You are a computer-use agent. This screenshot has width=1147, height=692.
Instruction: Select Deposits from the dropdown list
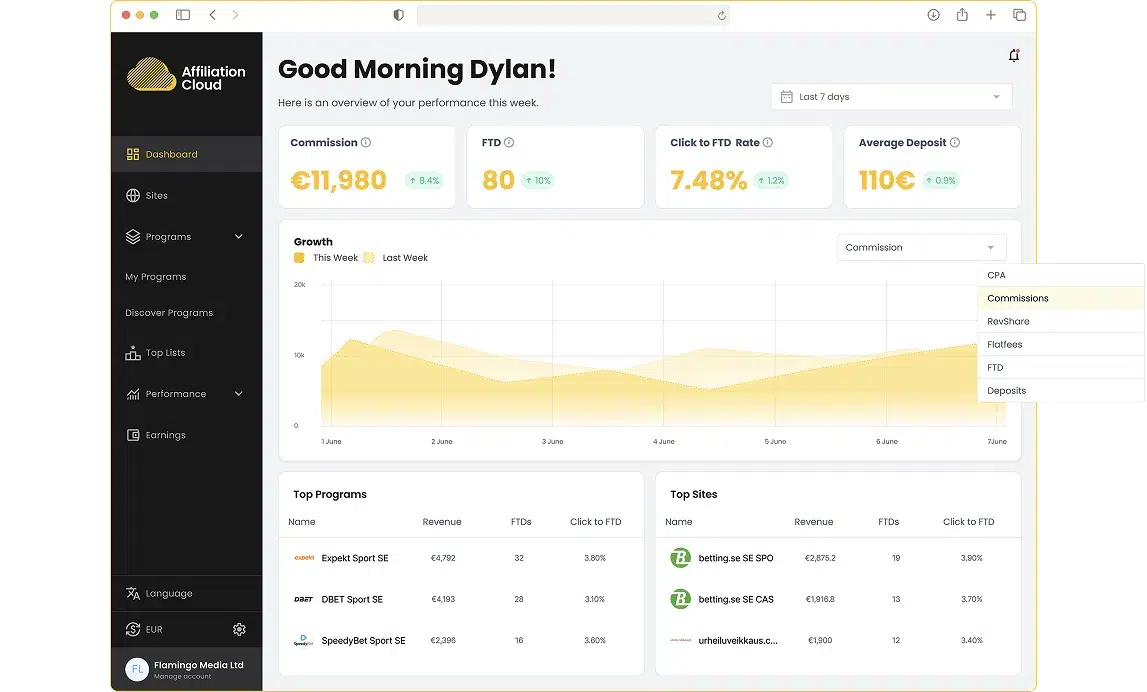1061,391
